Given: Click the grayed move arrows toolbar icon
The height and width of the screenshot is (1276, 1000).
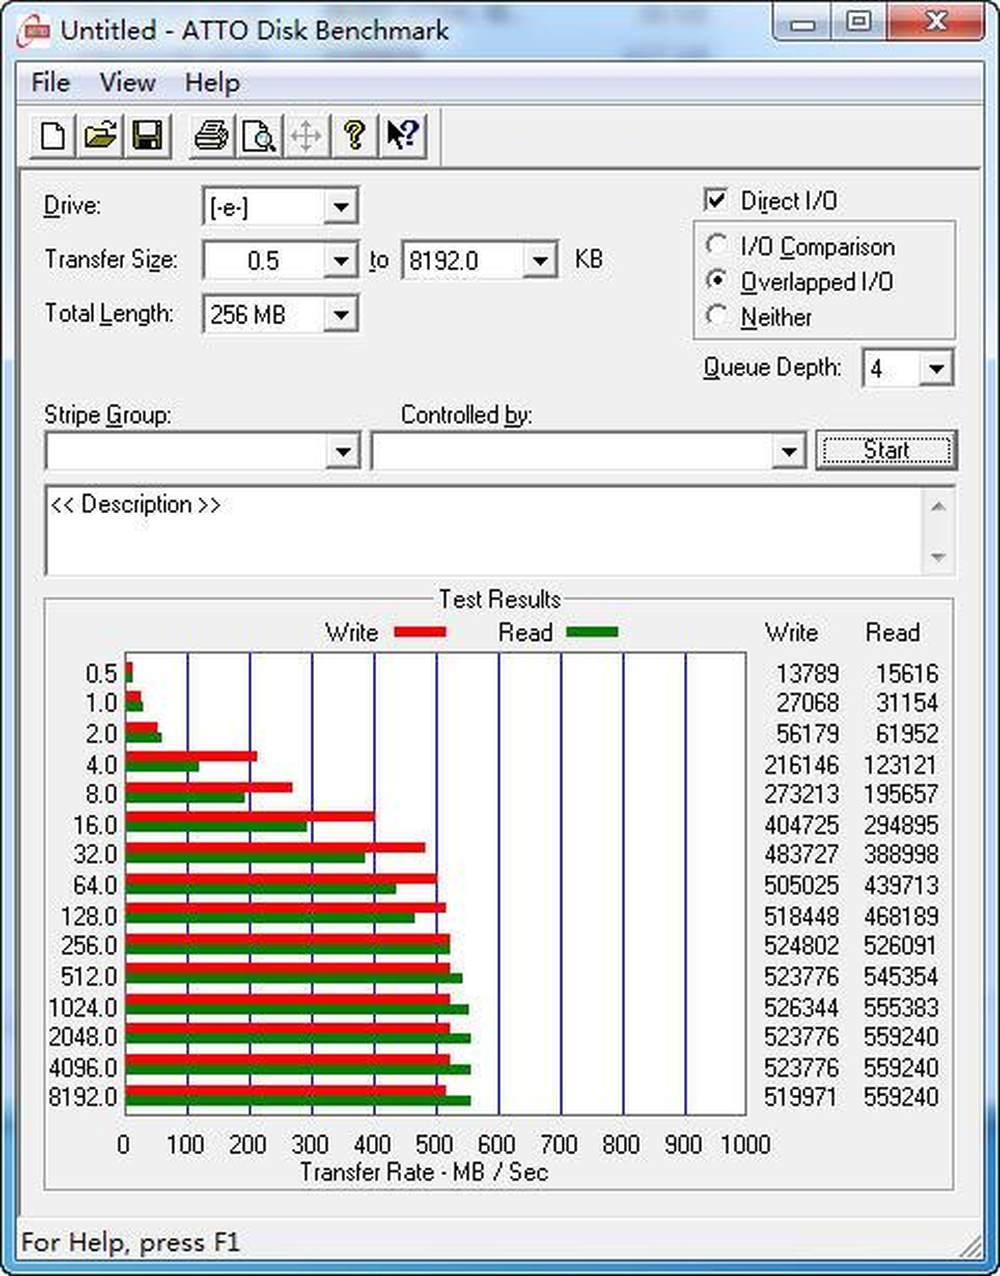Looking at the screenshot, I should click(306, 135).
